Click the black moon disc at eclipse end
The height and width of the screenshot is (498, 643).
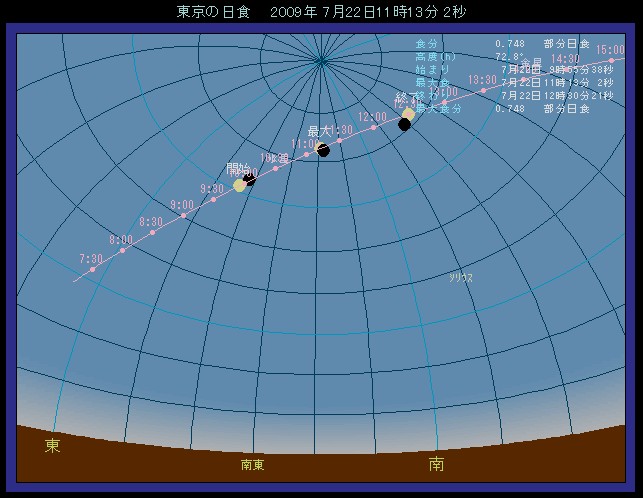[405, 125]
